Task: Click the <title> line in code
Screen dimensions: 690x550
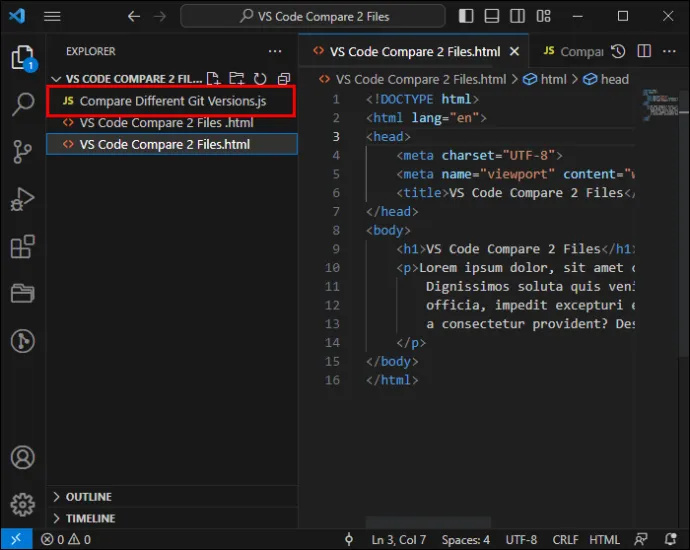Action: tap(515, 193)
